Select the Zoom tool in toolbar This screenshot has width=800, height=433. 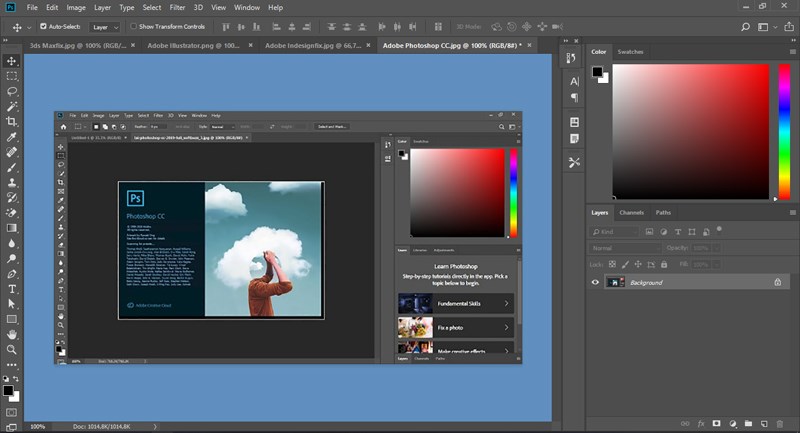click(x=12, y=350)
